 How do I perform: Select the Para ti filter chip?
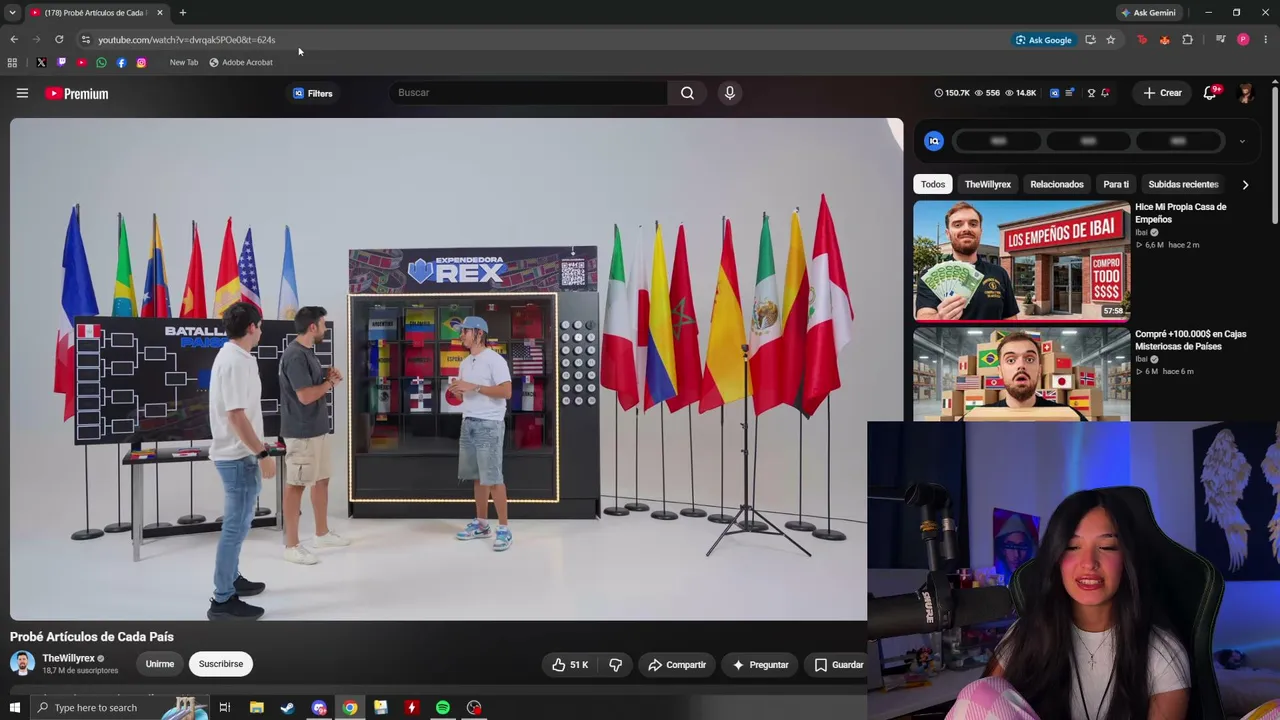click(1116, 184)
